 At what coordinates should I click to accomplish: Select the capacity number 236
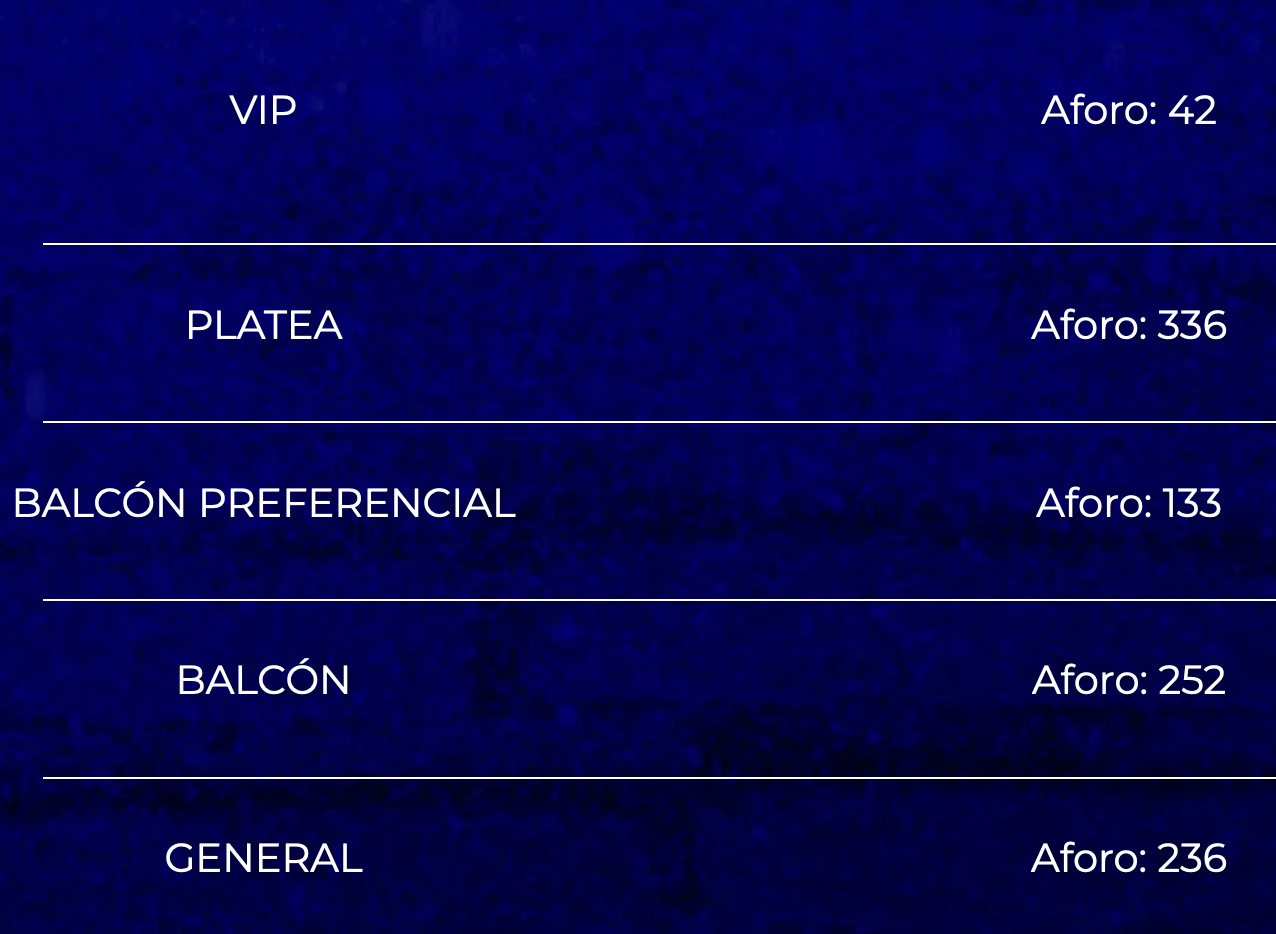[1192, 858]
